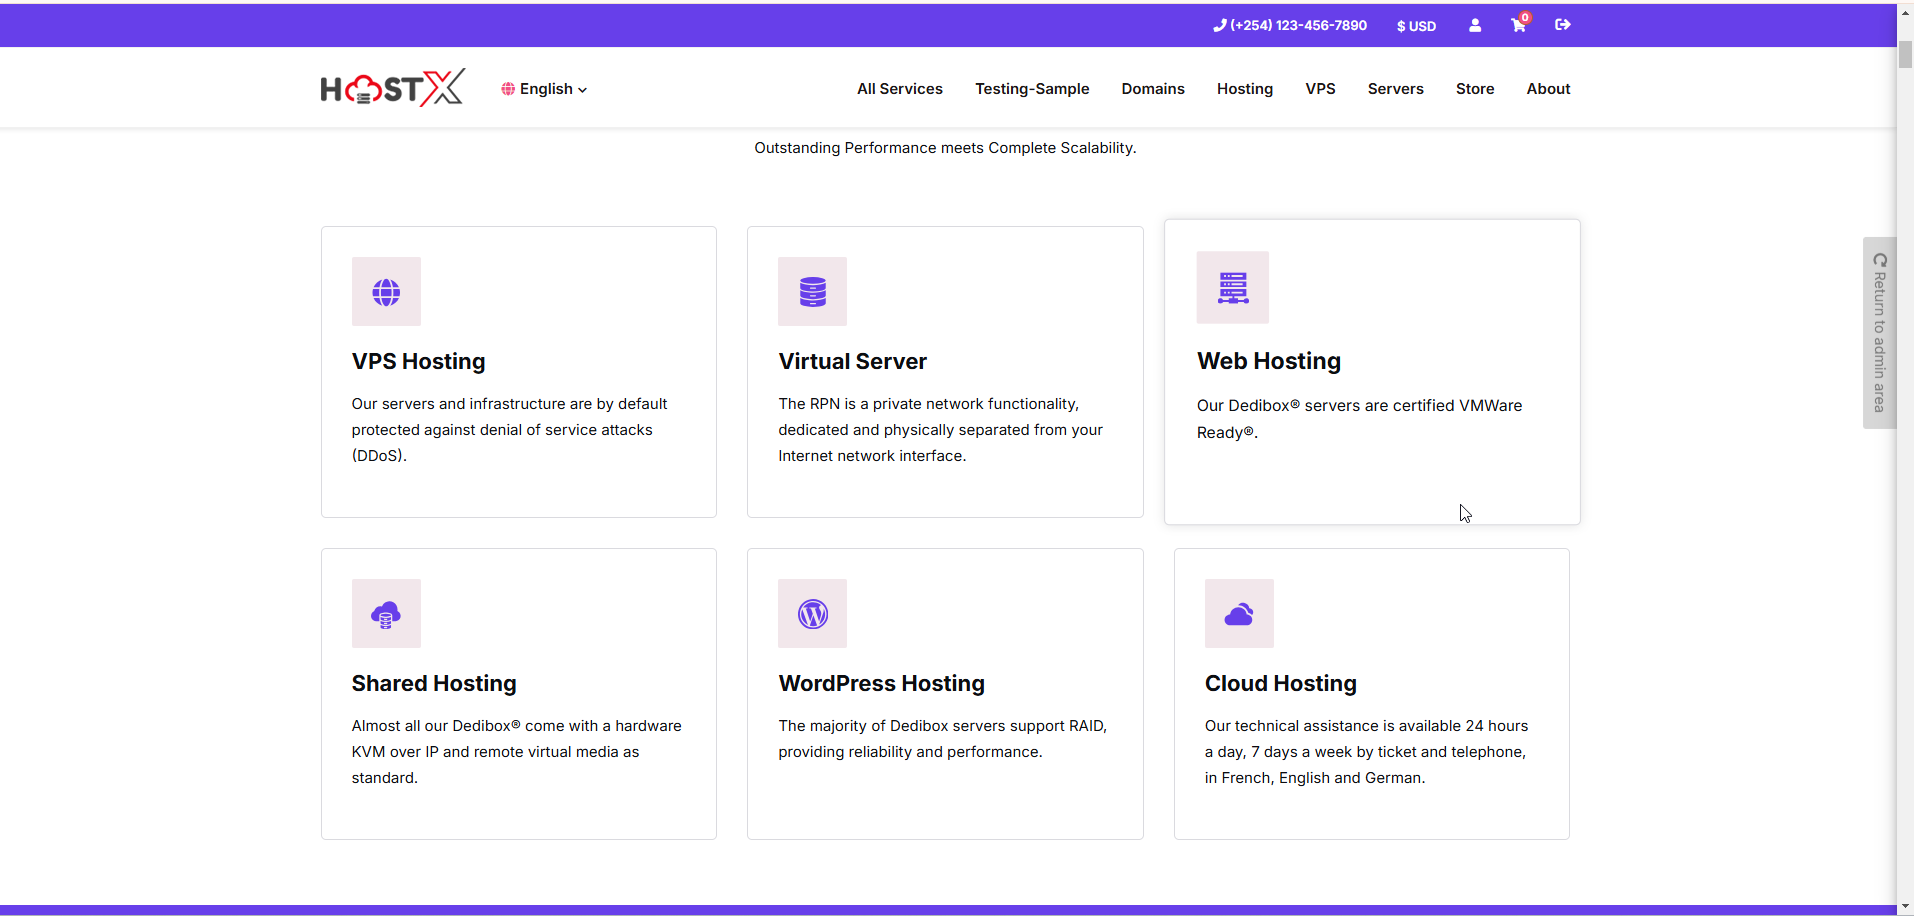Click the Web Hosting server icon

pyautogui.click(x=1232, y=288)
